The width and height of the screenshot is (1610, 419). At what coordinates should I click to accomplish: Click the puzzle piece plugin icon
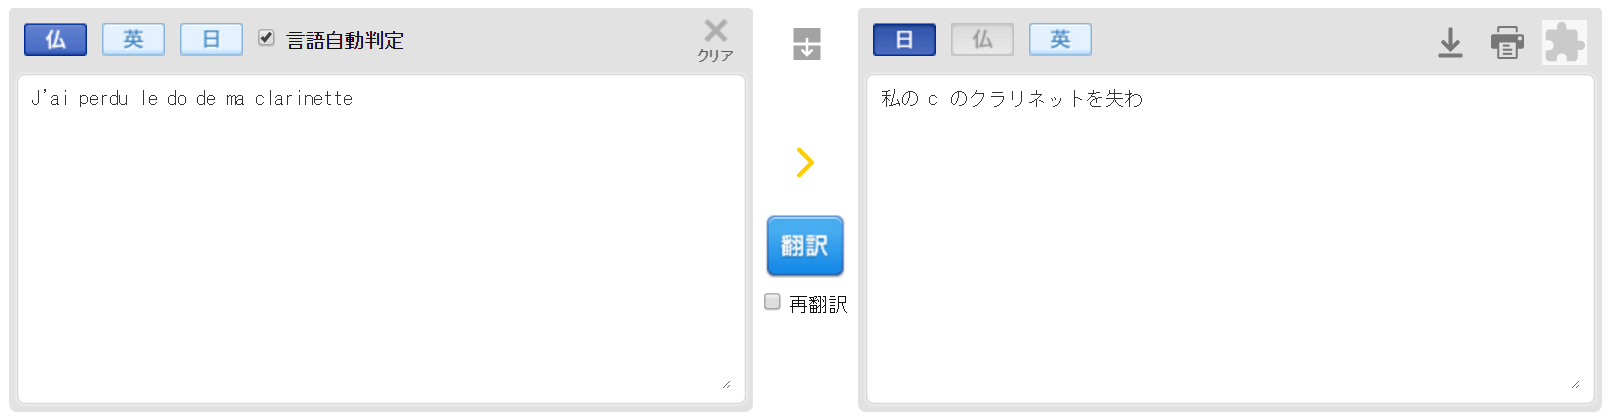pyautogui.click(x=1564, y=43)
